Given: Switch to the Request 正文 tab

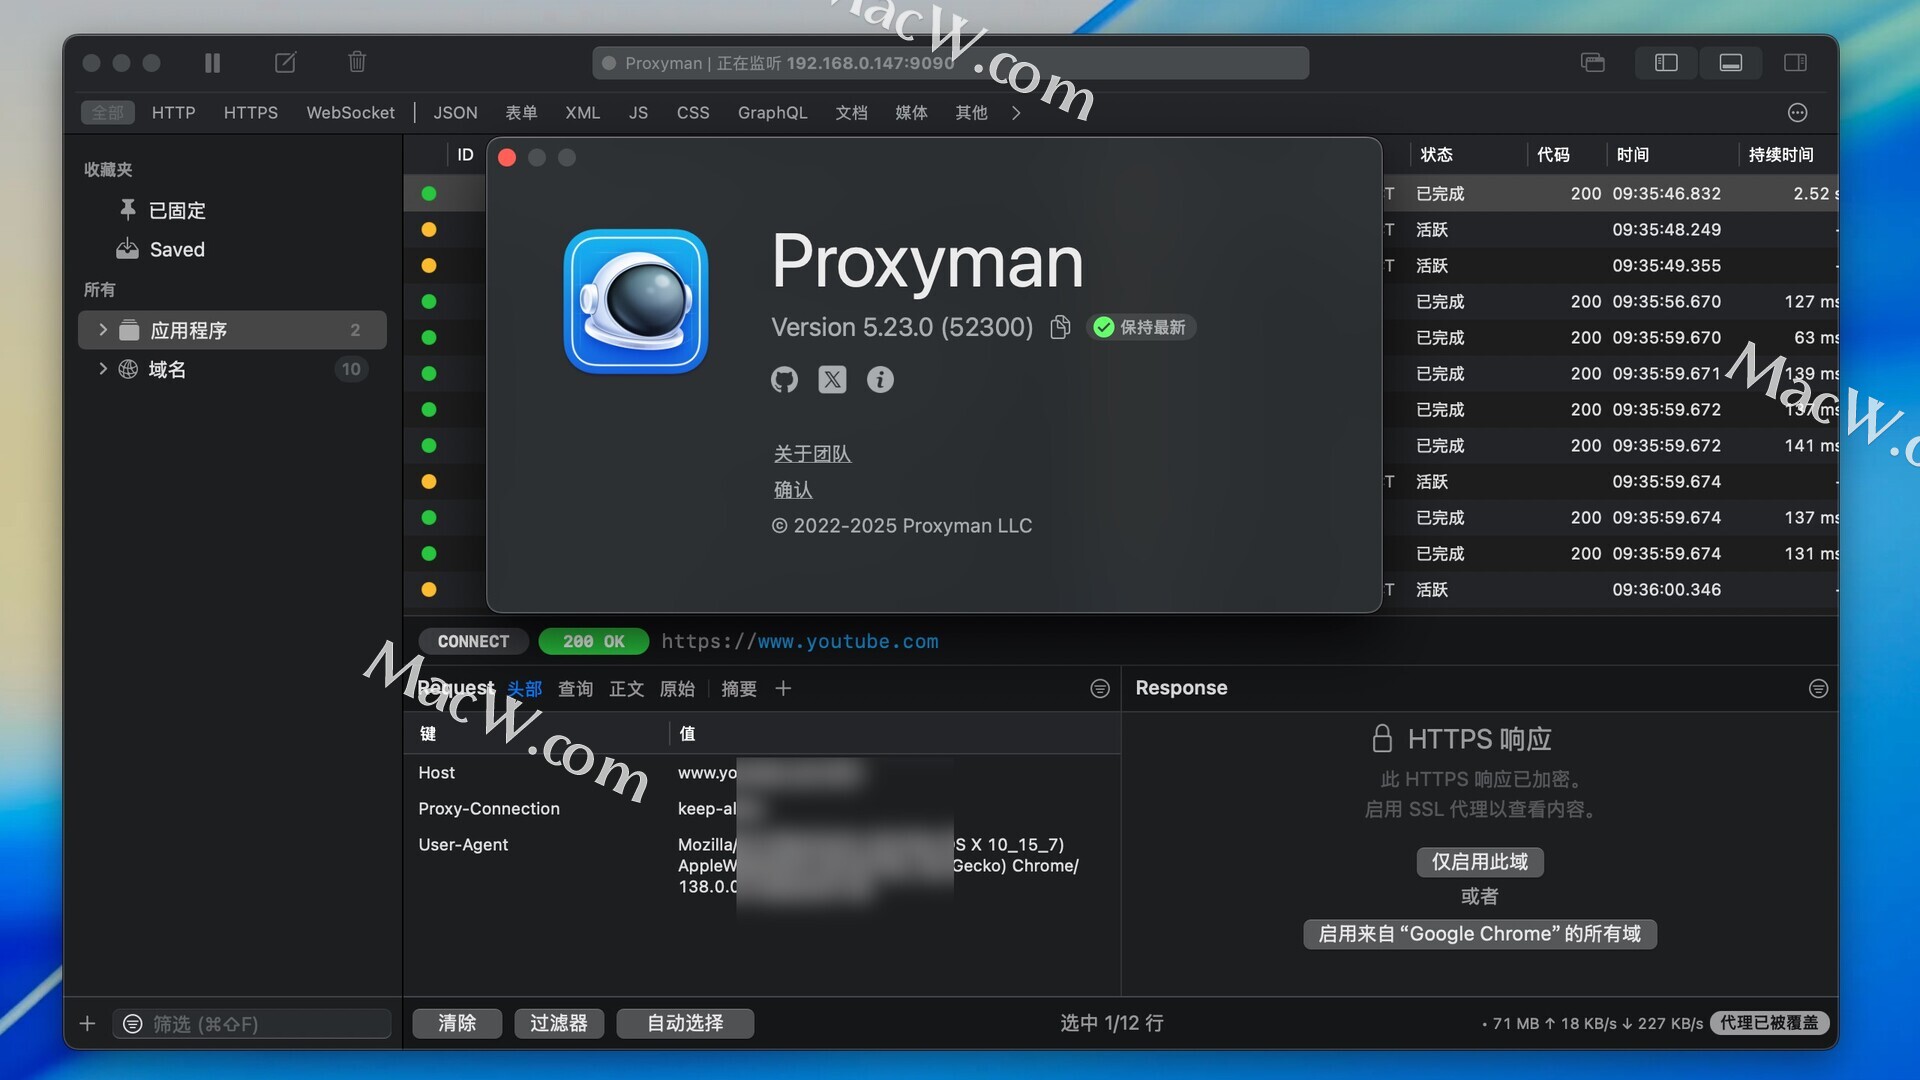Looking at the screenshot, I should tap(627, 688).
